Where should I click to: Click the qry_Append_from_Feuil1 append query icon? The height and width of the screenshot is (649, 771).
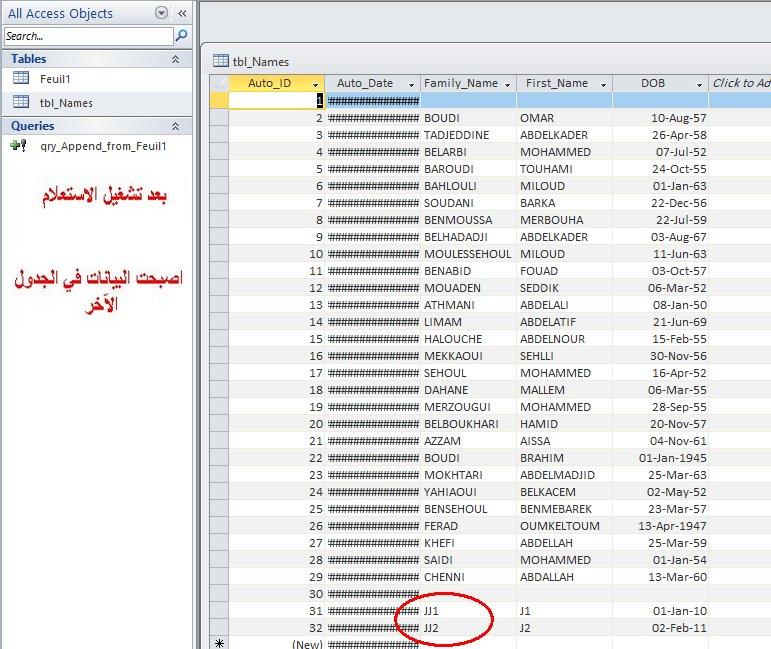click(x=19, y=146)
